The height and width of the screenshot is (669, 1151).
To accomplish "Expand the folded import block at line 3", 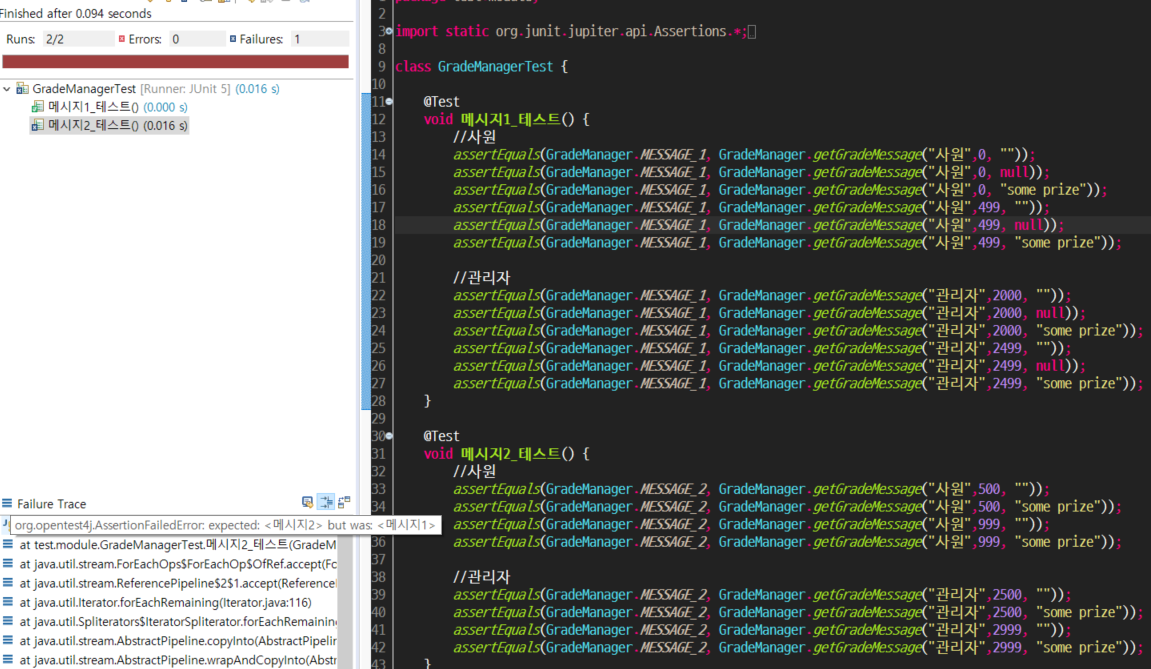I will point(389,32).
